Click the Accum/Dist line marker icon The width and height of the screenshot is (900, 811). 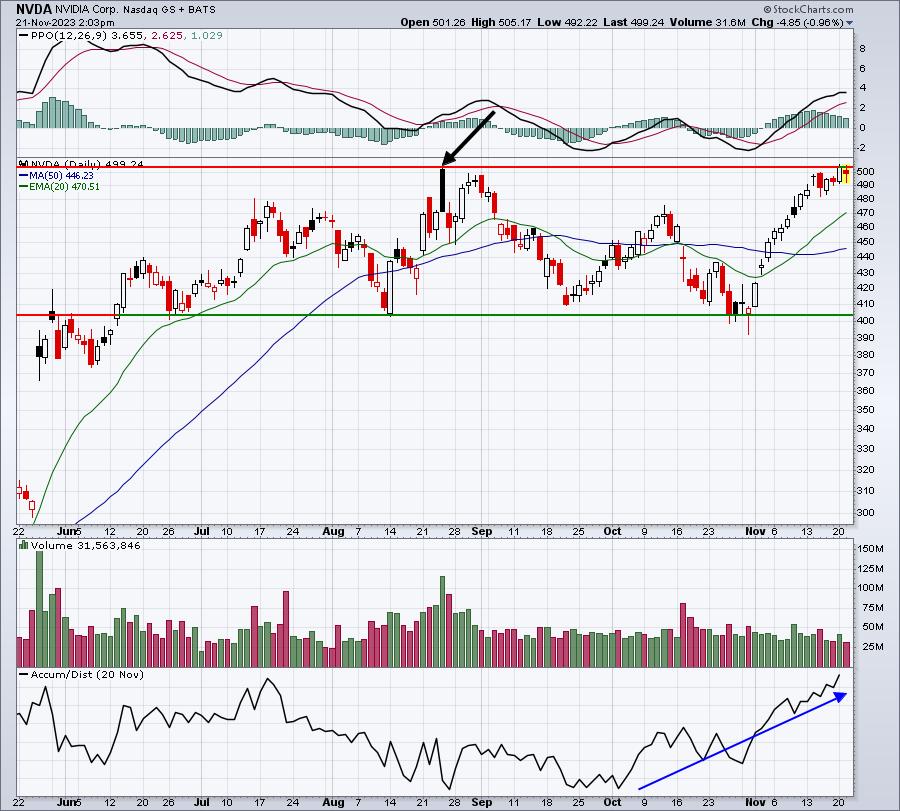coord(24,675)
